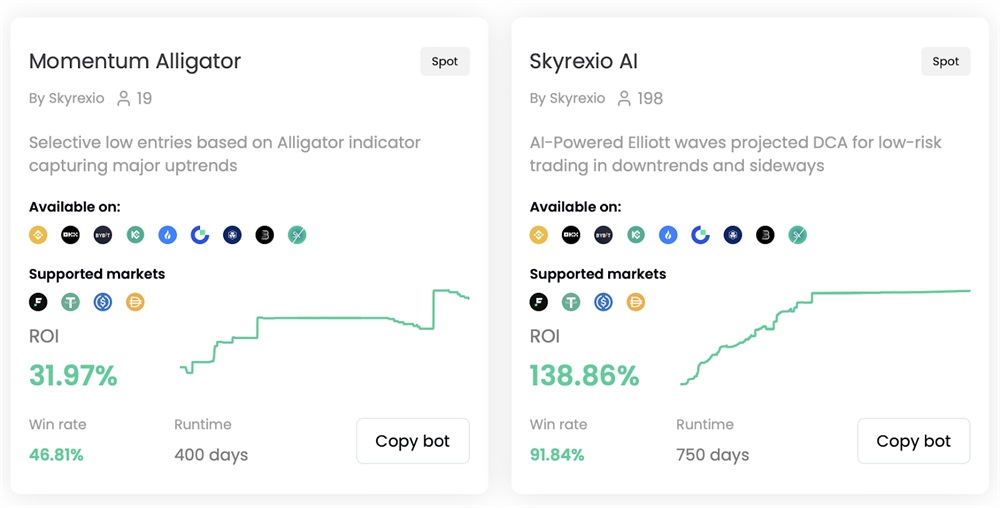Click the 91.84% win rate value
This screenshot has height=508, width=1000.
[557, 455]
